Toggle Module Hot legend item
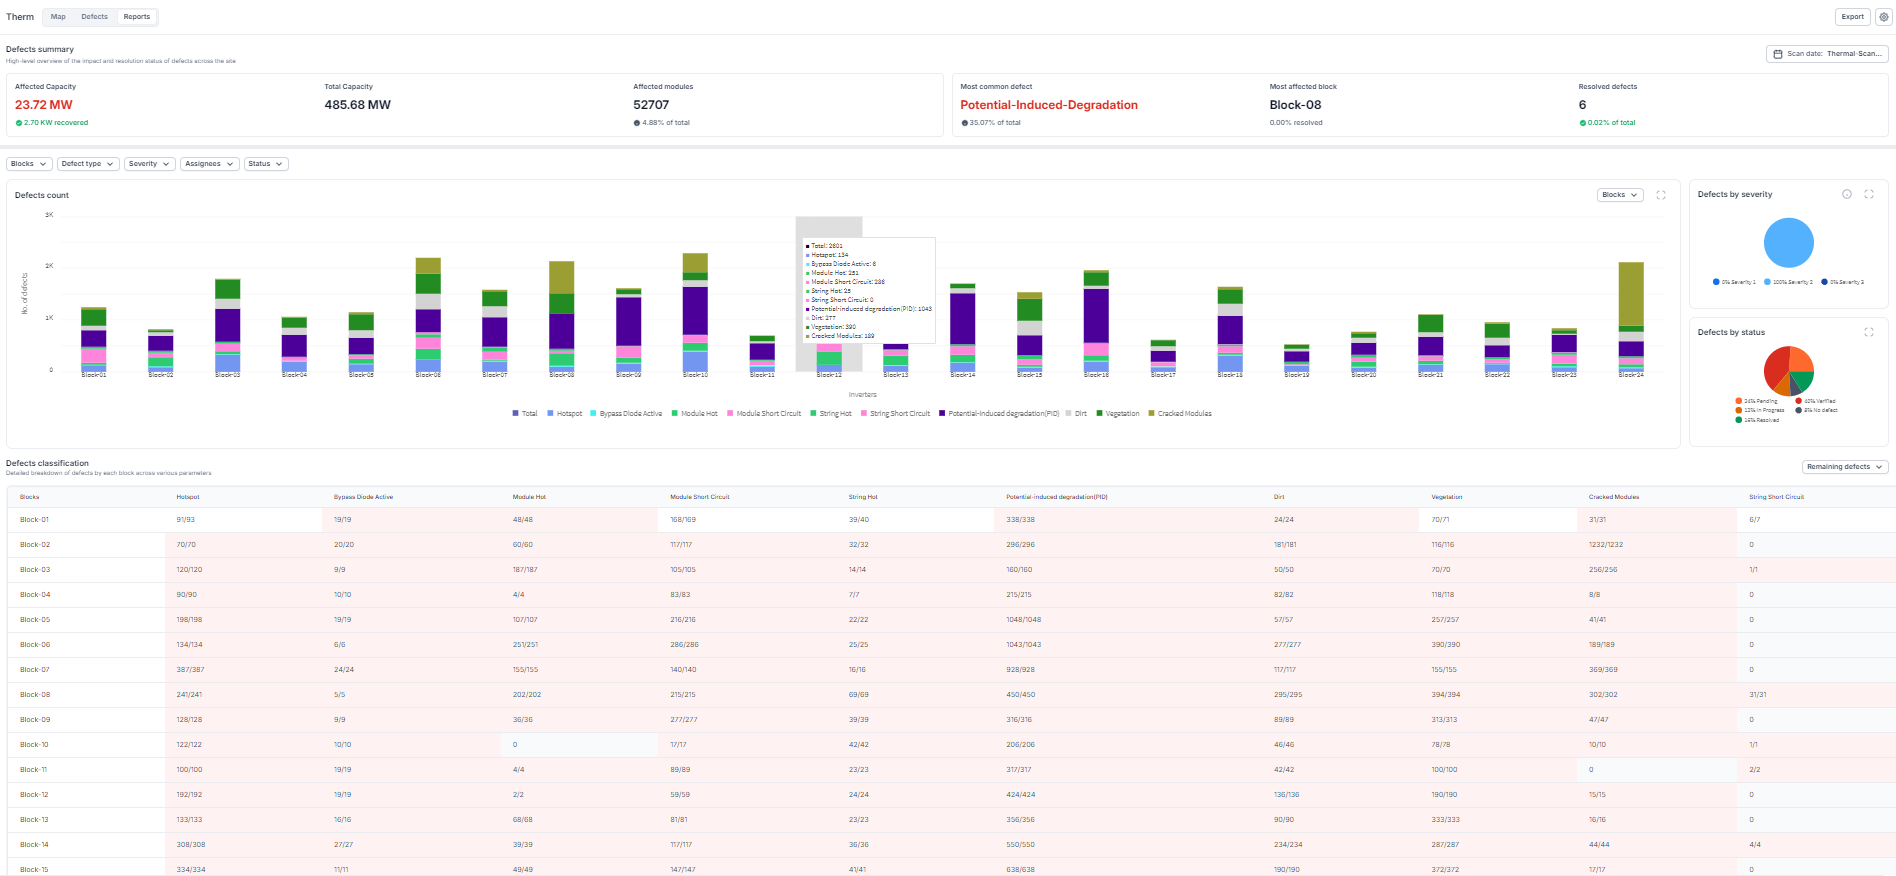Image resolution: width=1896 pixels, height=876 pixels. (x=695, y=413)
